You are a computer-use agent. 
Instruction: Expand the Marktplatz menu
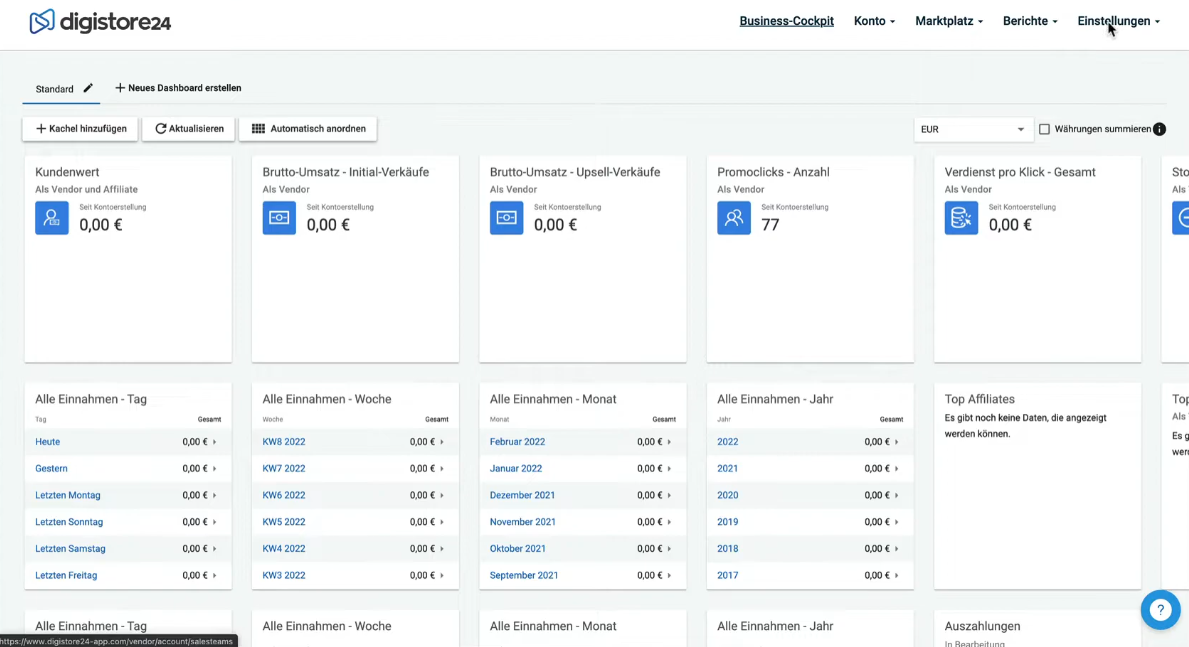coord(949,21)
